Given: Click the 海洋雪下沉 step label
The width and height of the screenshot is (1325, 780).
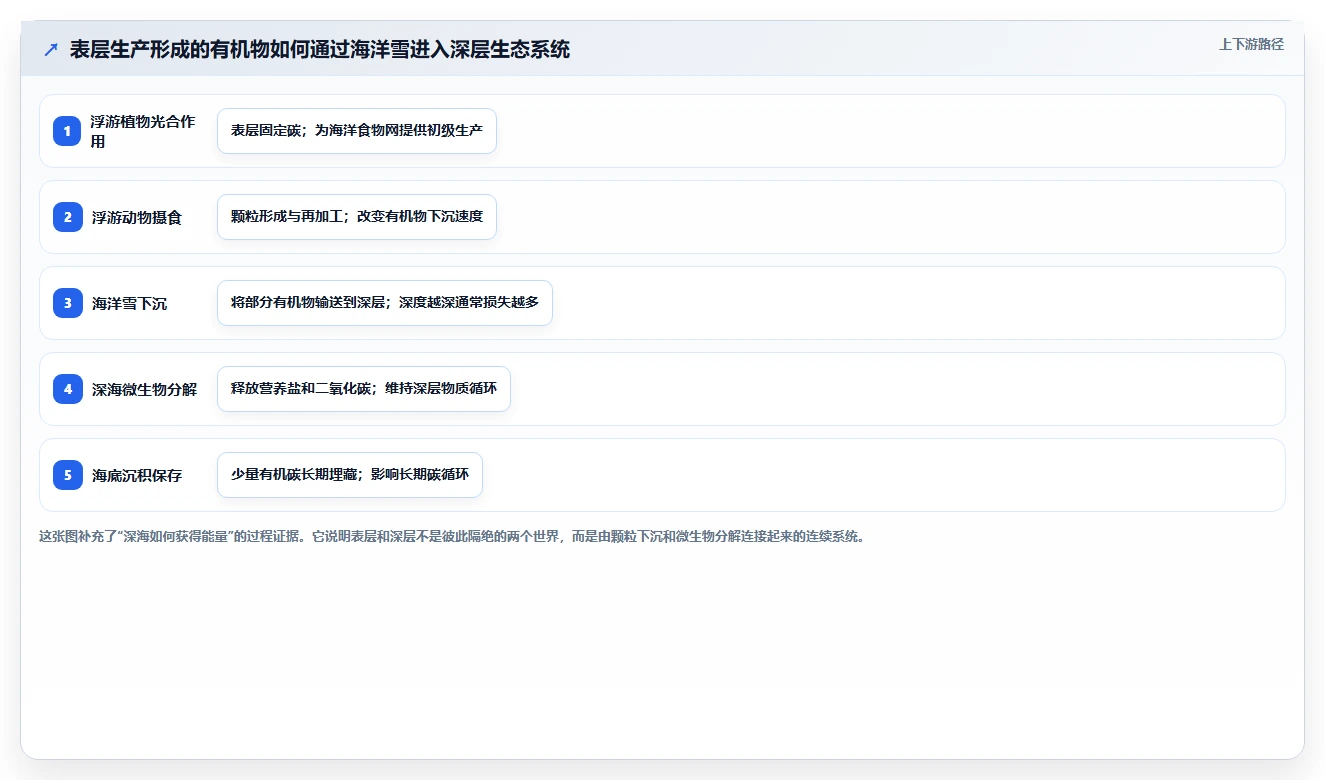Looking at the screenshot, I should point(129,303).
